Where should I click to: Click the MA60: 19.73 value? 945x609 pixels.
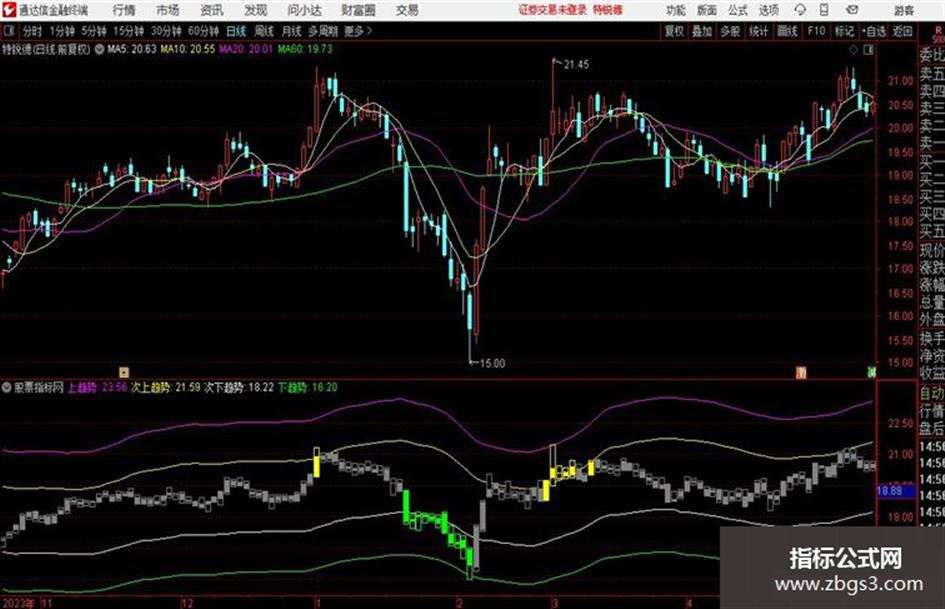[305, 49]
